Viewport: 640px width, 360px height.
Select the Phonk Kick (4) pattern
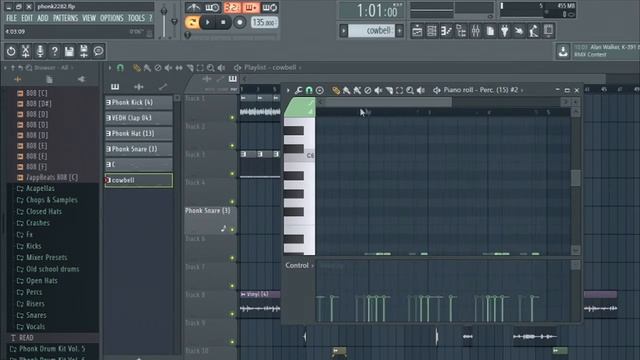pos(138,102)
